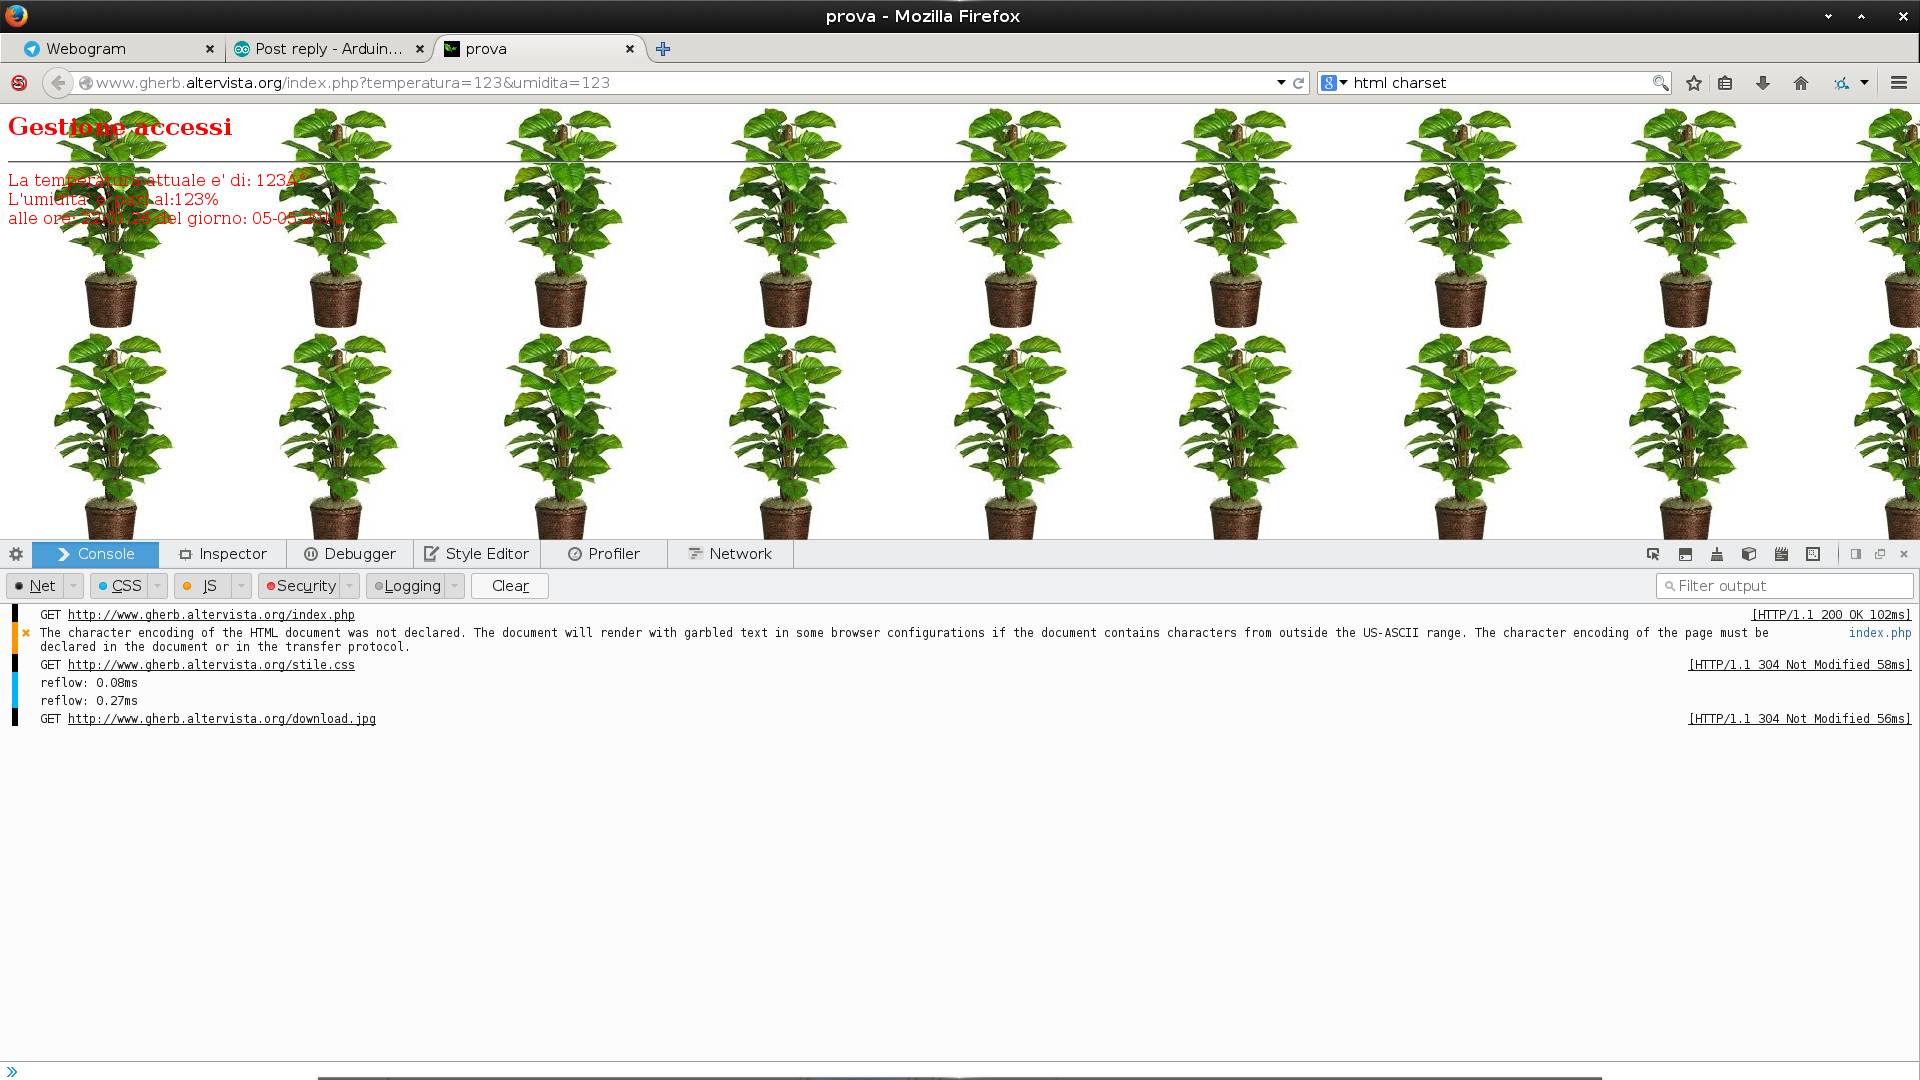Toggle the paint flashing tool

1717,554
